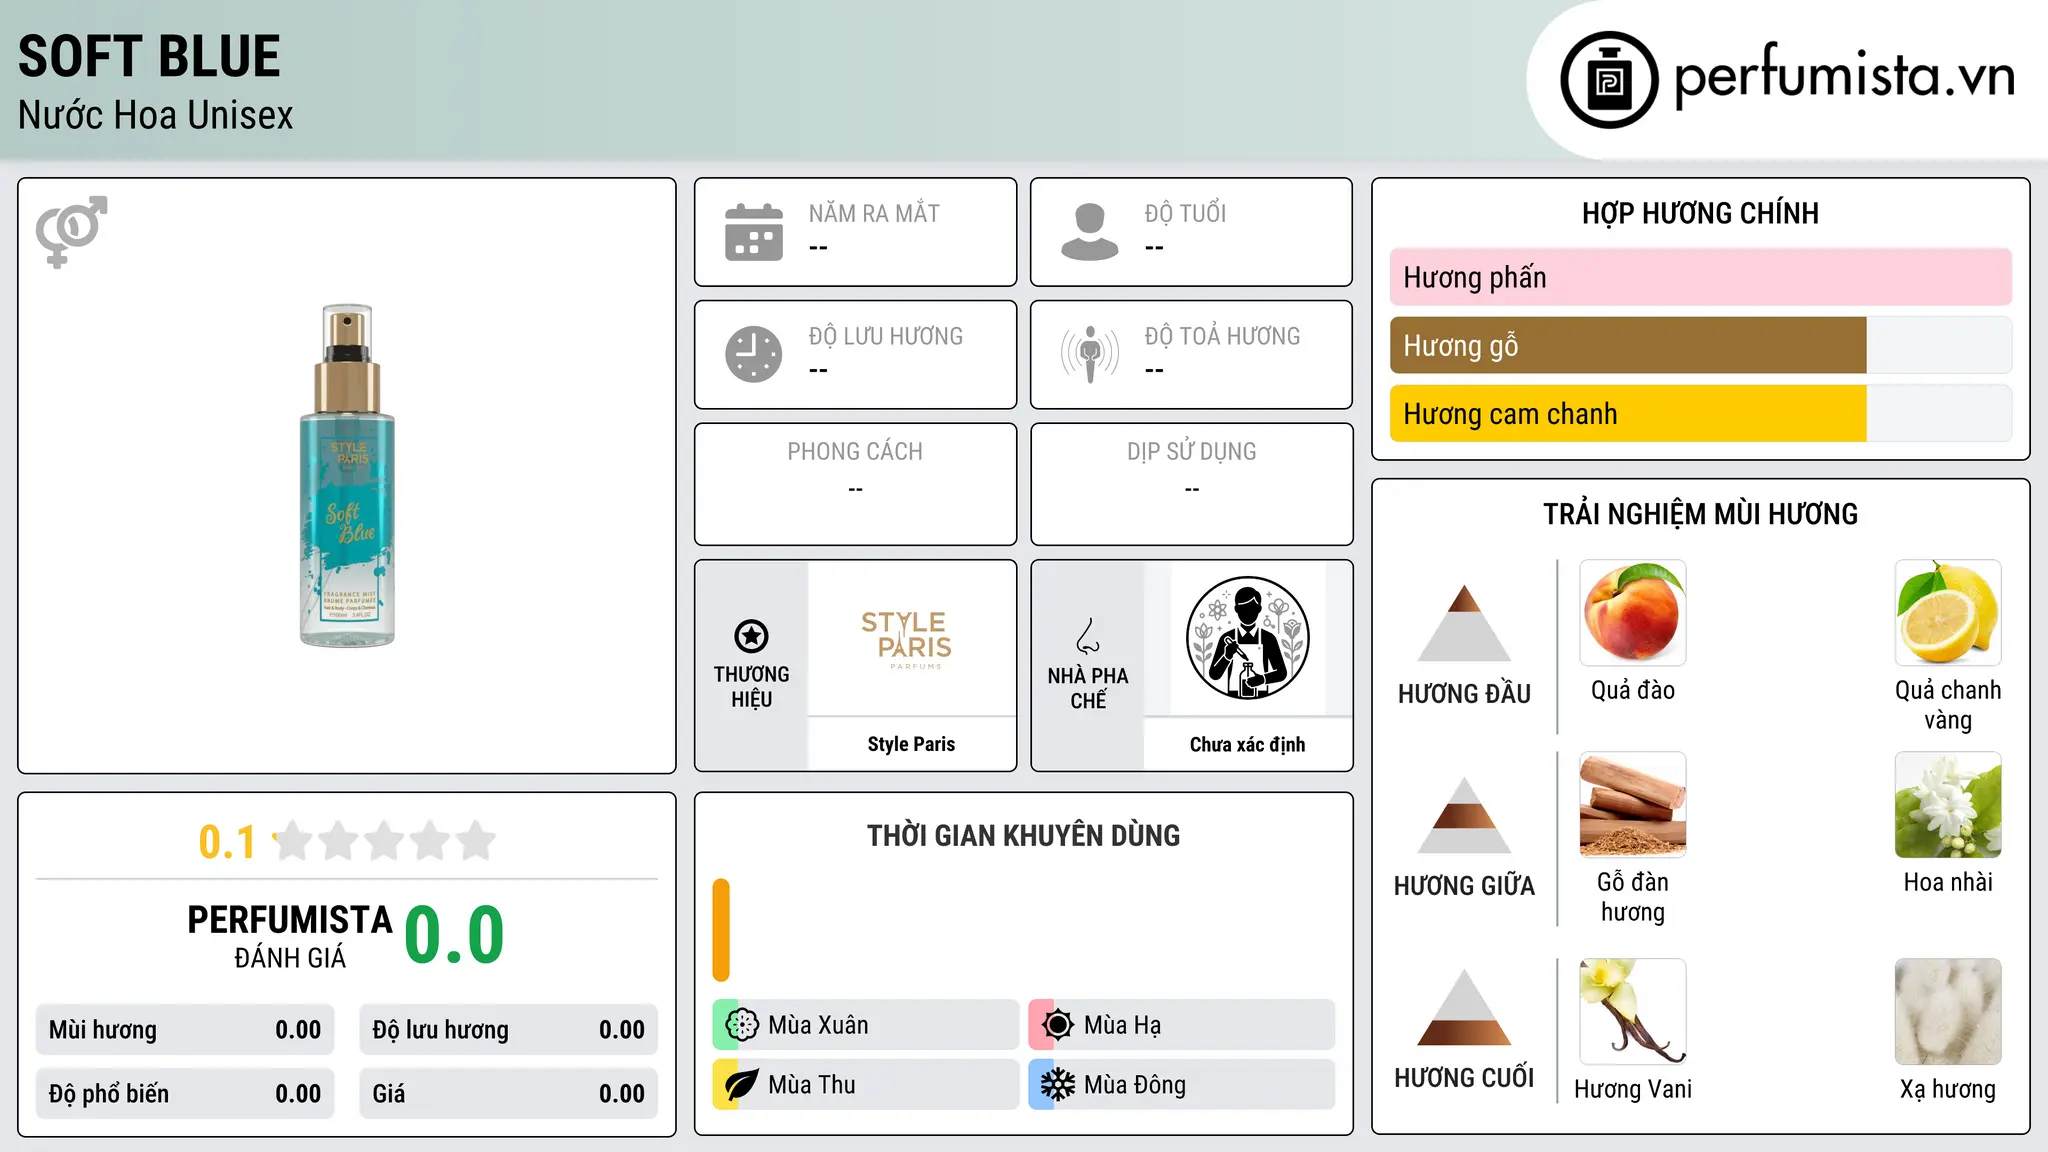Click the Độ tuổi label
2048x1152 pixels.
1185,213
